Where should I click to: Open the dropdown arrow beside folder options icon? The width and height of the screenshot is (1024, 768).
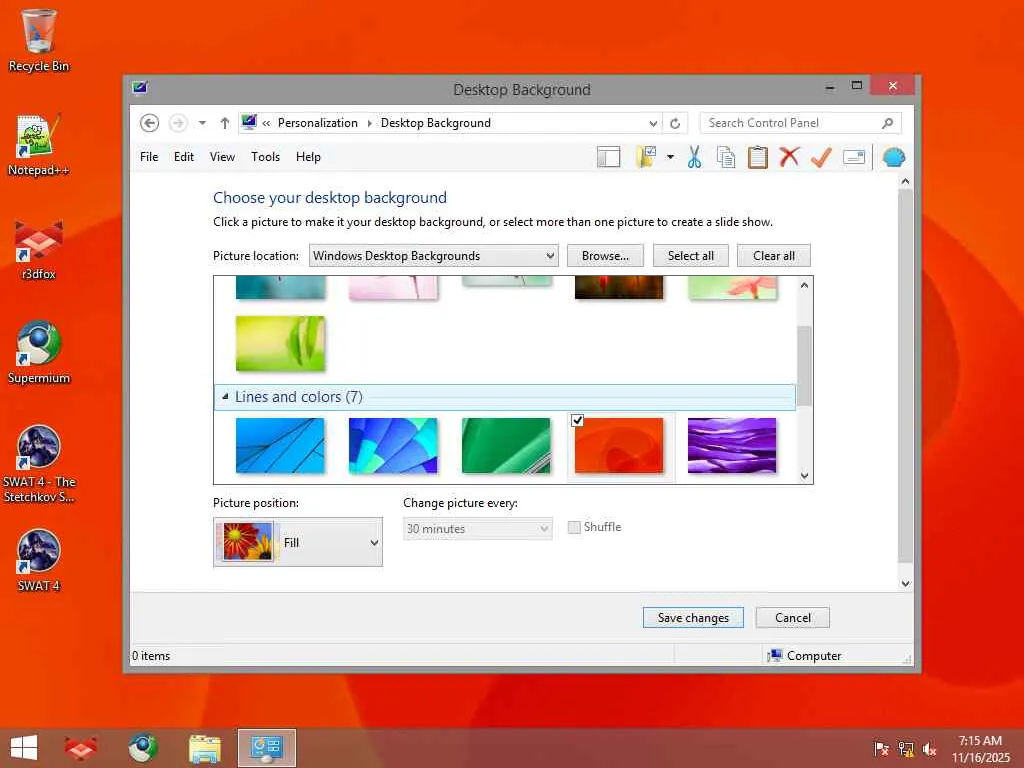[670, 157]
